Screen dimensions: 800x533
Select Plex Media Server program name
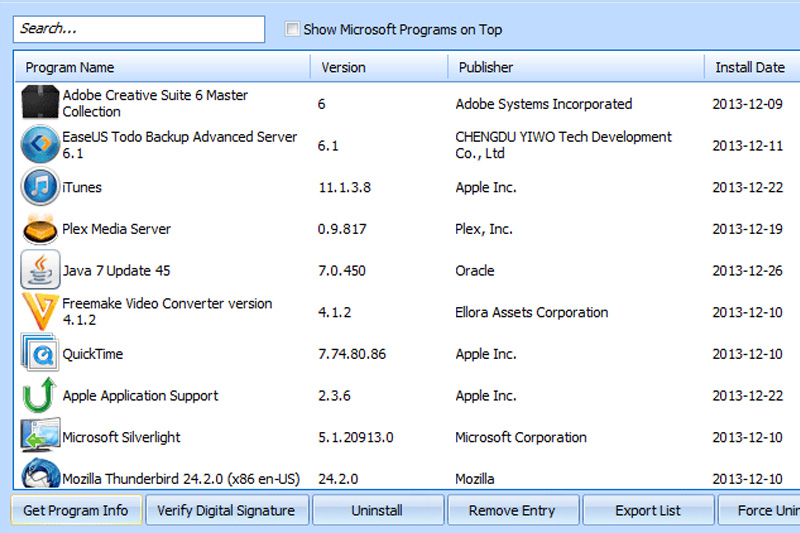tap(116, 229)
